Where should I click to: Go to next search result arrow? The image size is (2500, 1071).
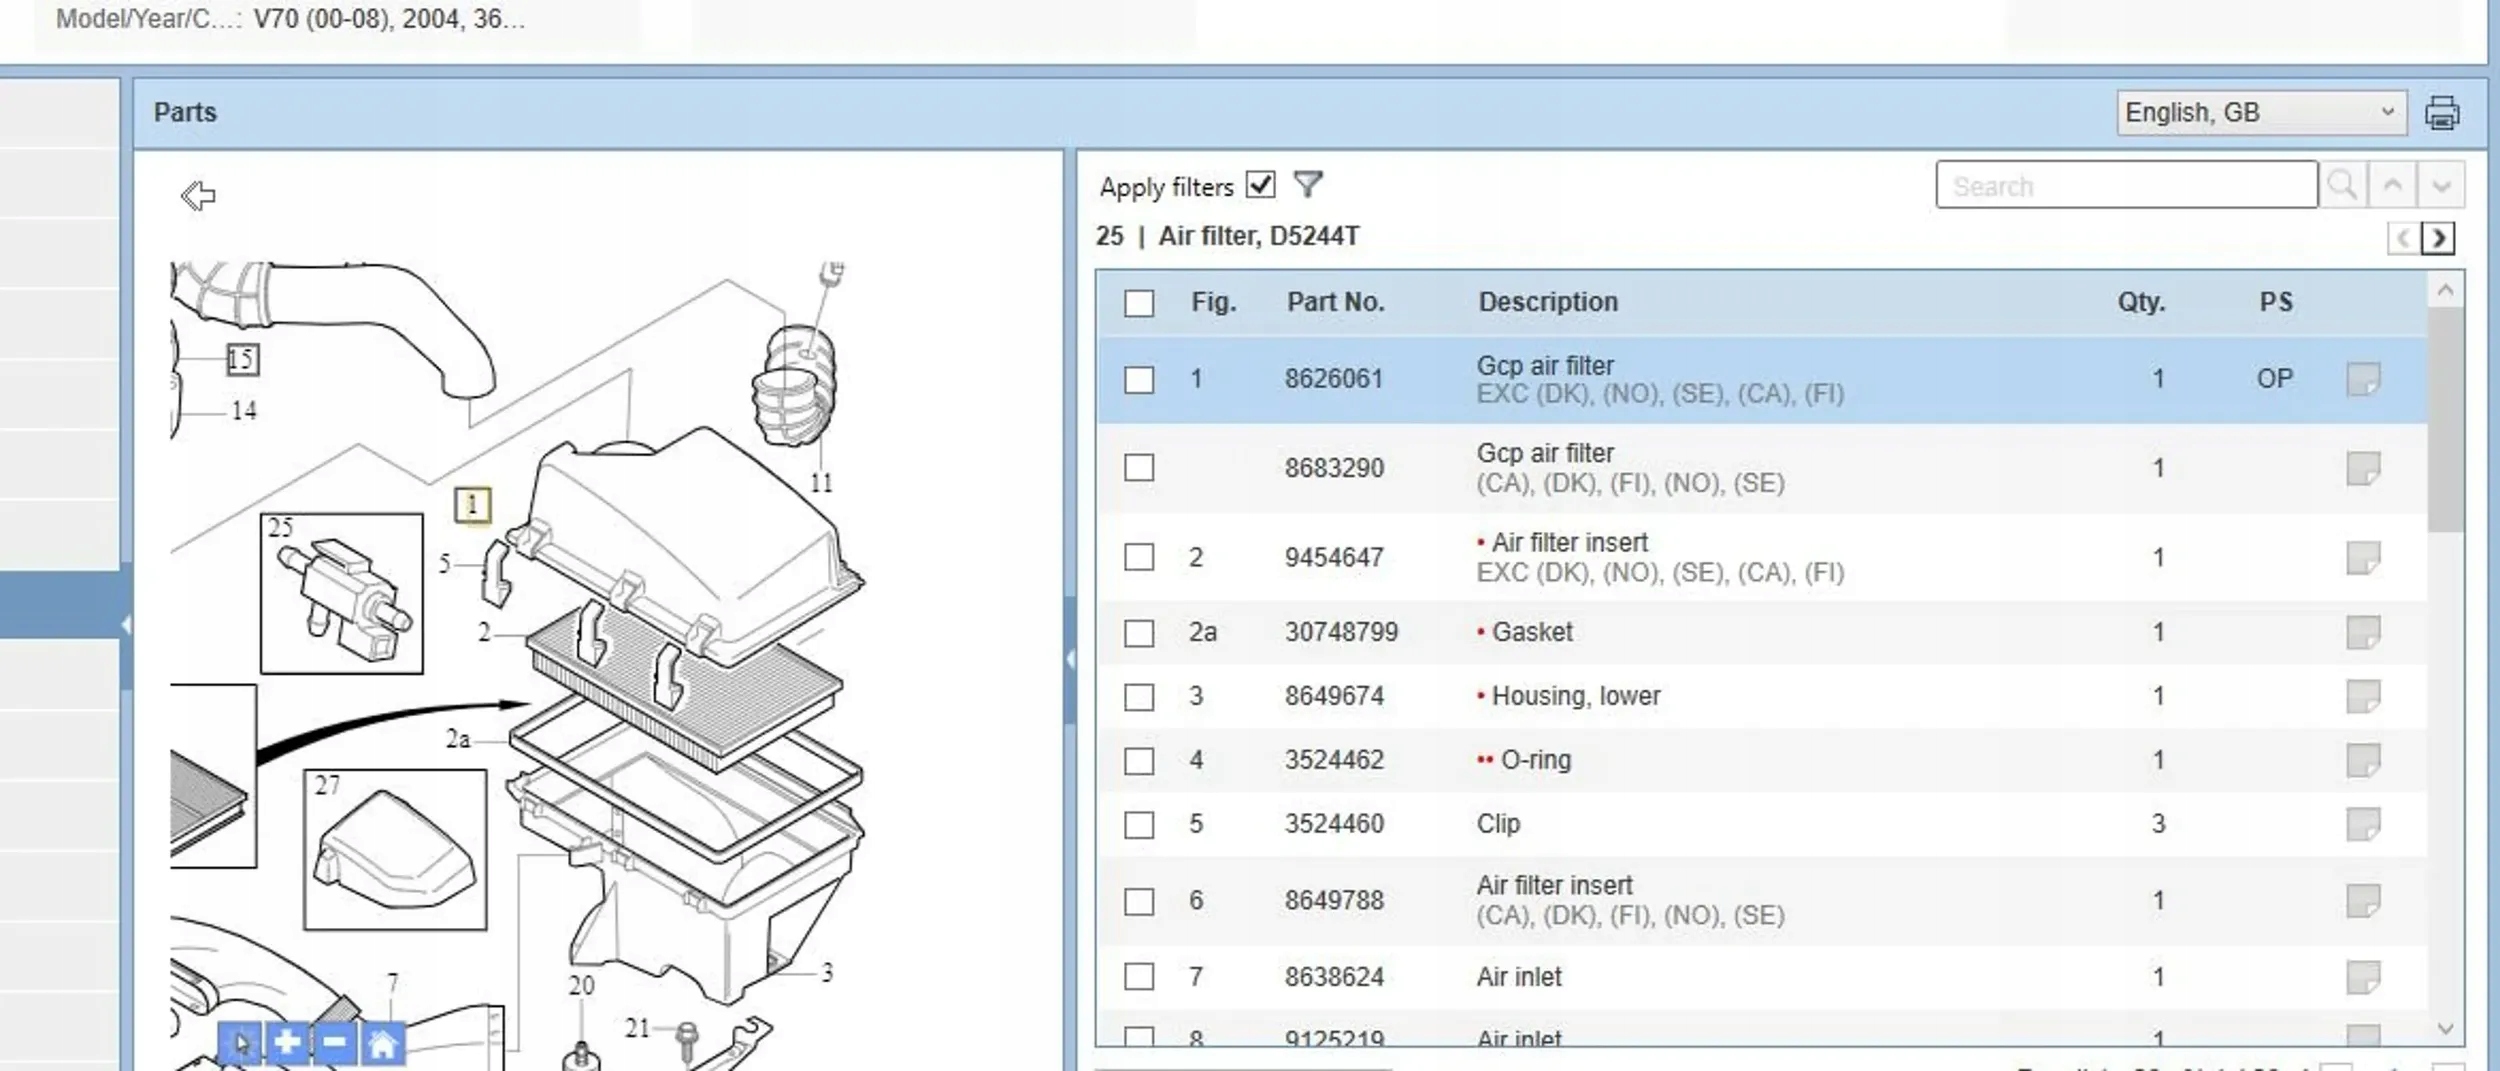coord(2440,185)
